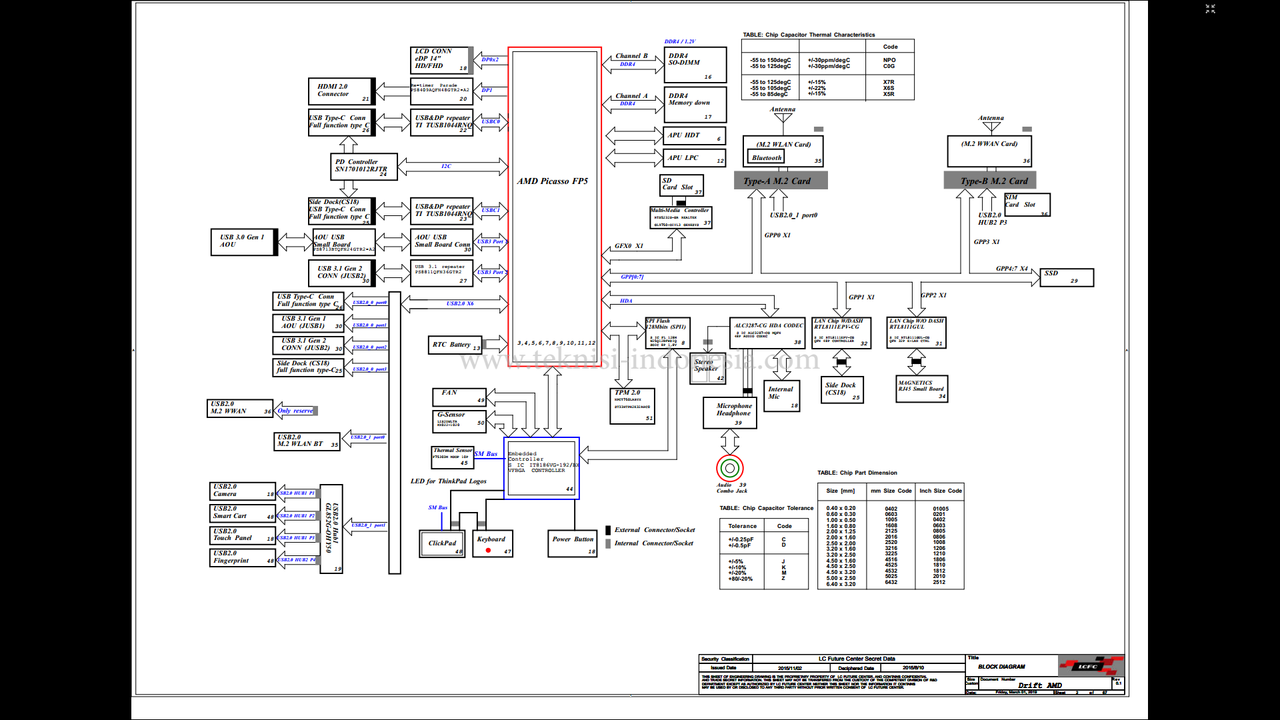Click the USB2.0 Touch Panel block
This screenshot has width=1280, height=720.
pyautogui.click(x=243, y=535)
